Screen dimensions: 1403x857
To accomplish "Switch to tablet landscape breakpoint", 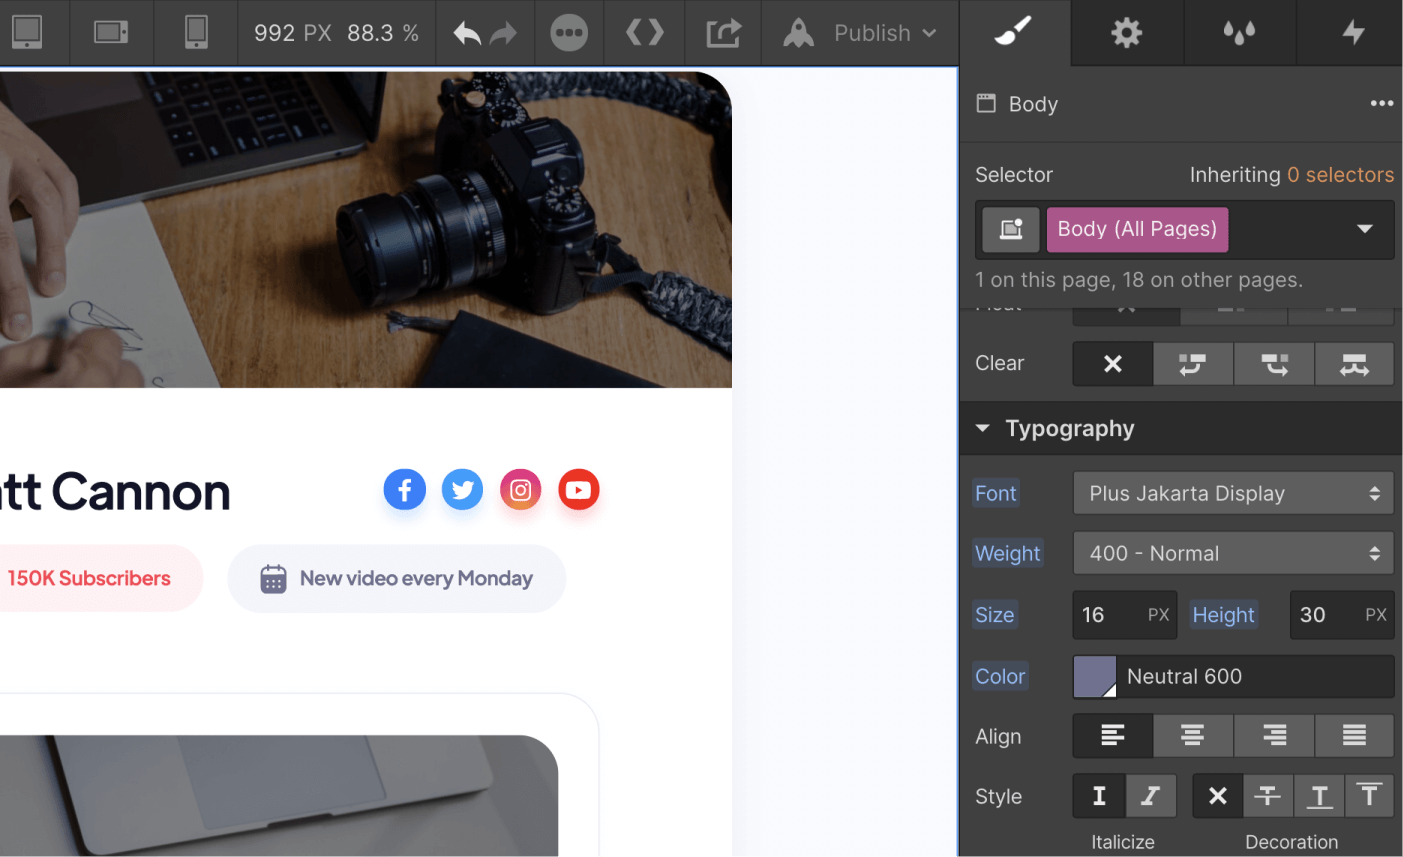I will pyautogui.click(x=111, y=32).
